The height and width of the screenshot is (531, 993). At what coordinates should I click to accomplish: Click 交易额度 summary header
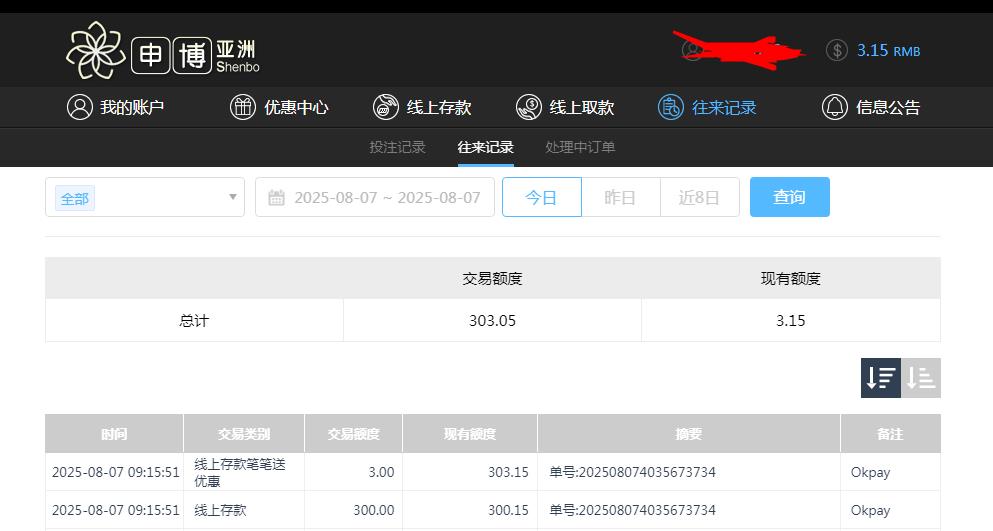click(492, 278)
